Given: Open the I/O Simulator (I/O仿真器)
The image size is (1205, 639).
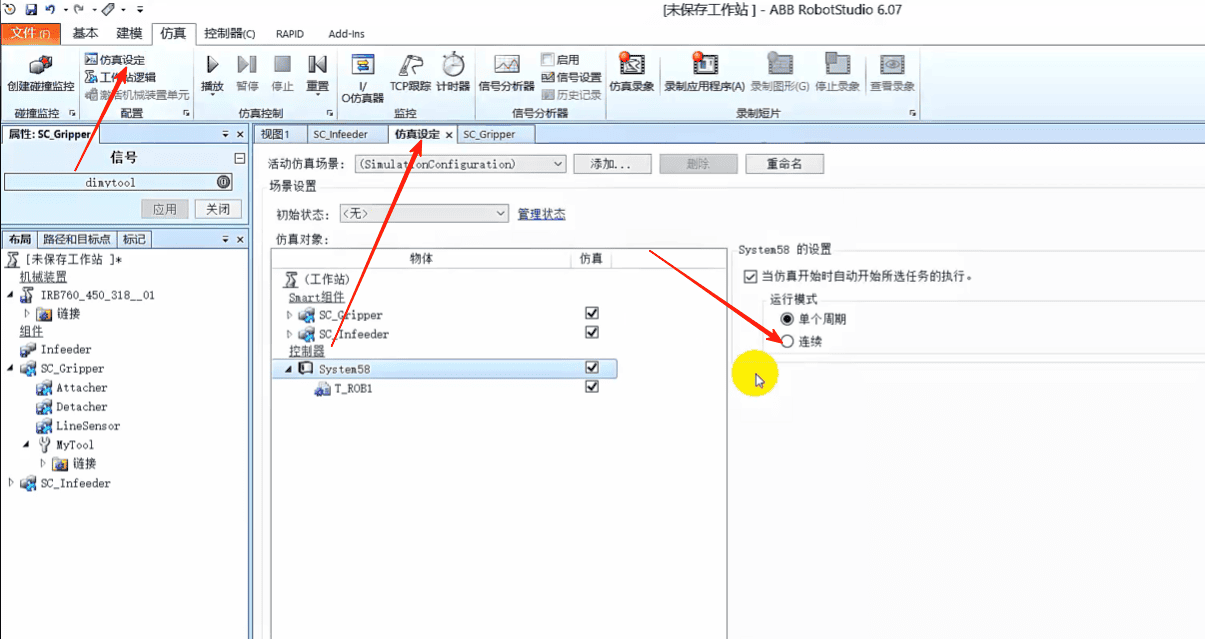Looking at the screenshot, I should [x=363, y=78].
